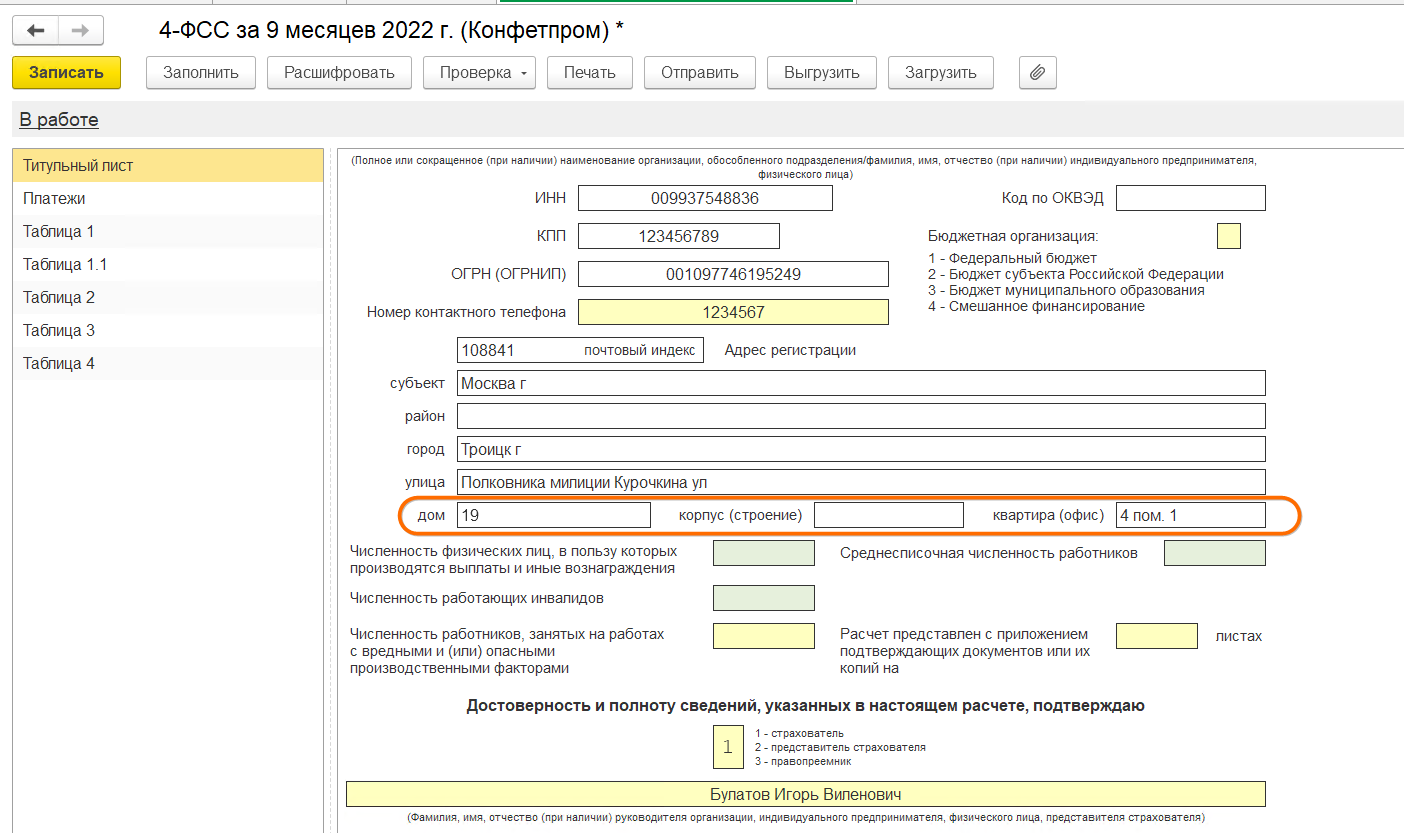Open attachments via the paperclip icon

point(1038,72)
